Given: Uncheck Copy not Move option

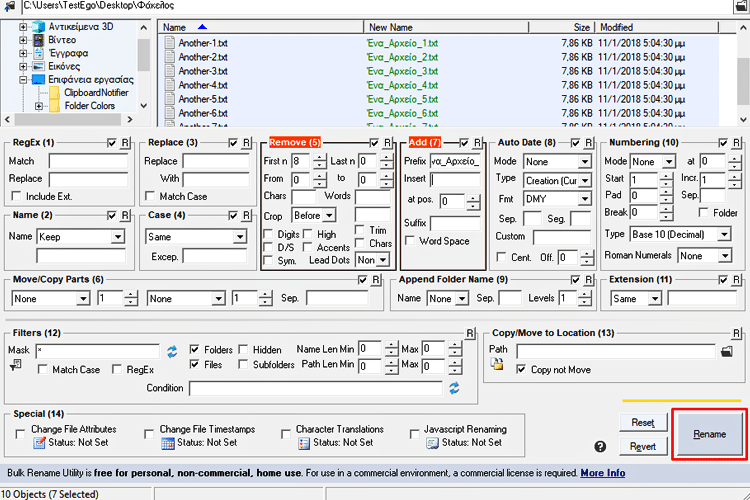Looking at the screenshot, I should tap(521, 370).
